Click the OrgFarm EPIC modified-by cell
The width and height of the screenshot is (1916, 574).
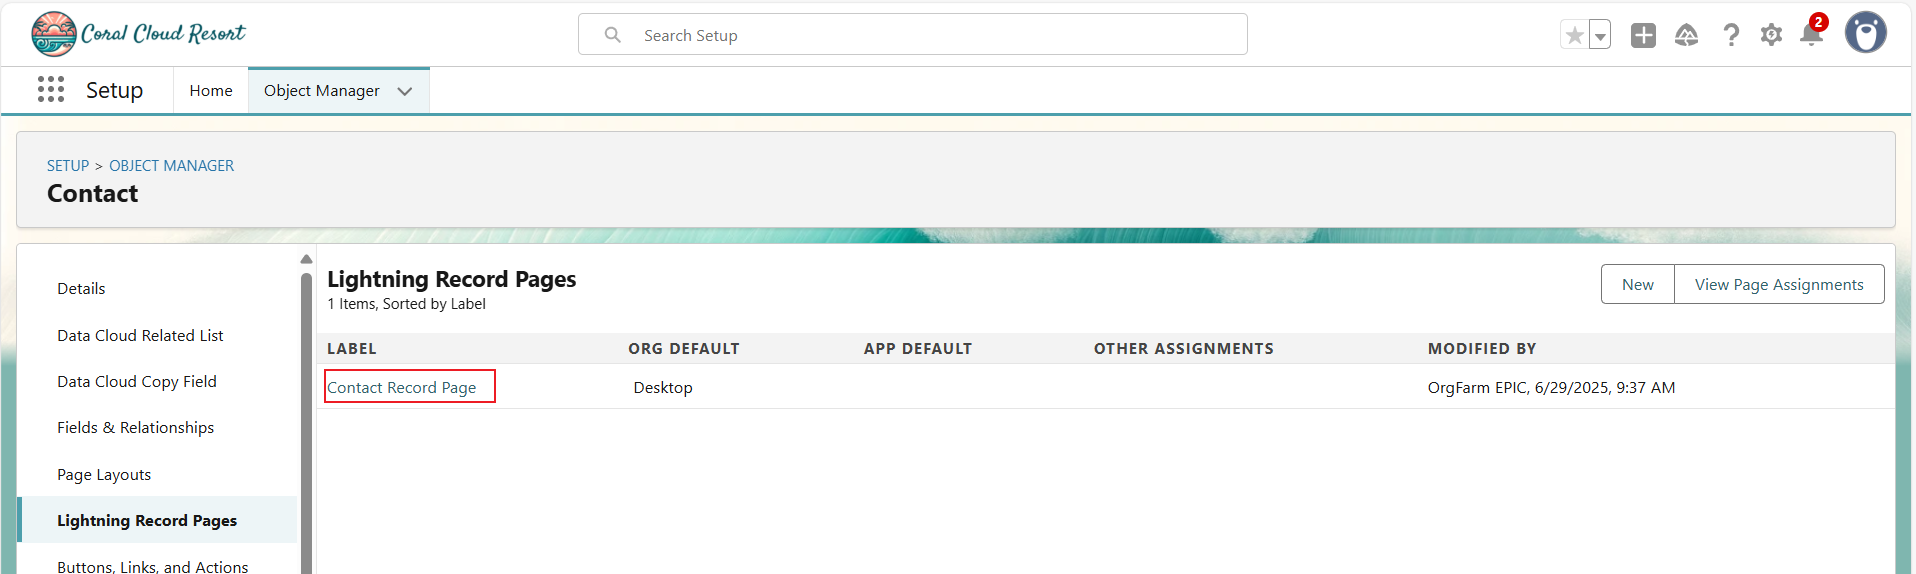point(1551,388)
